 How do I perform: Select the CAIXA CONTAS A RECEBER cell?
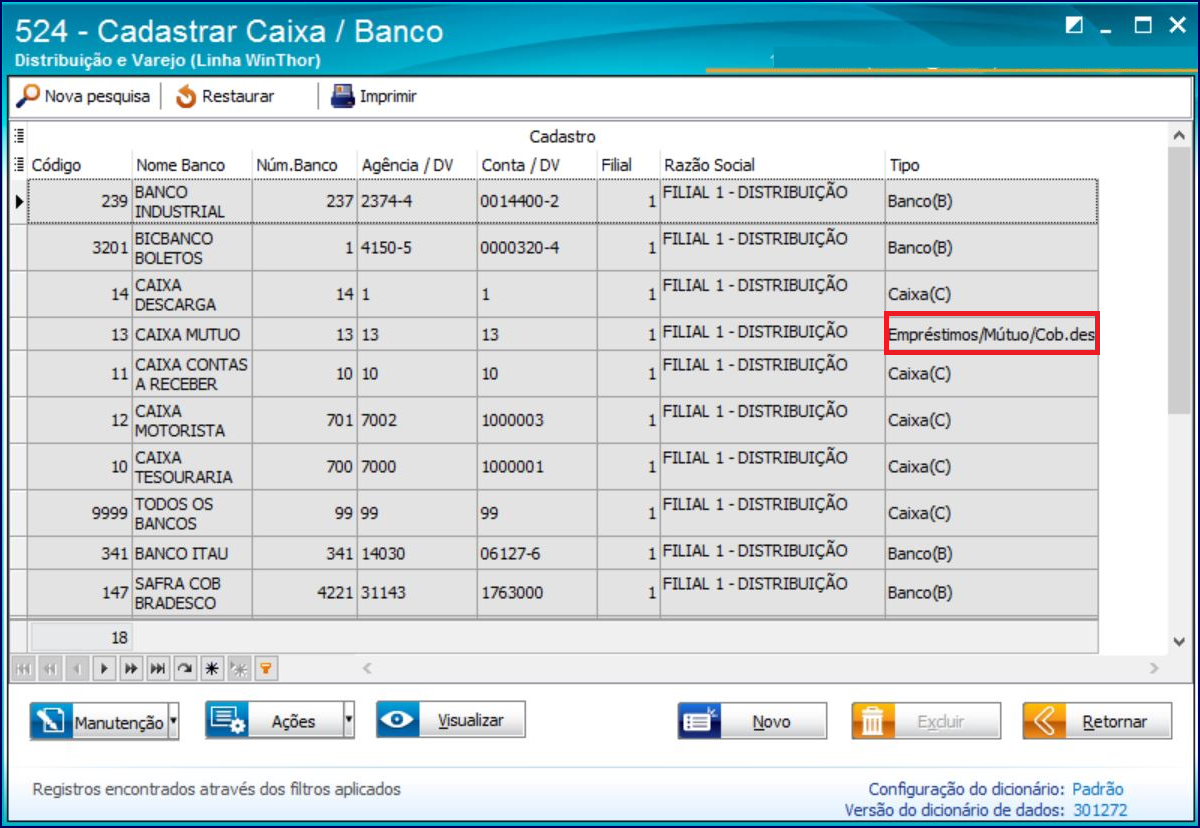(x=192, y=374)
